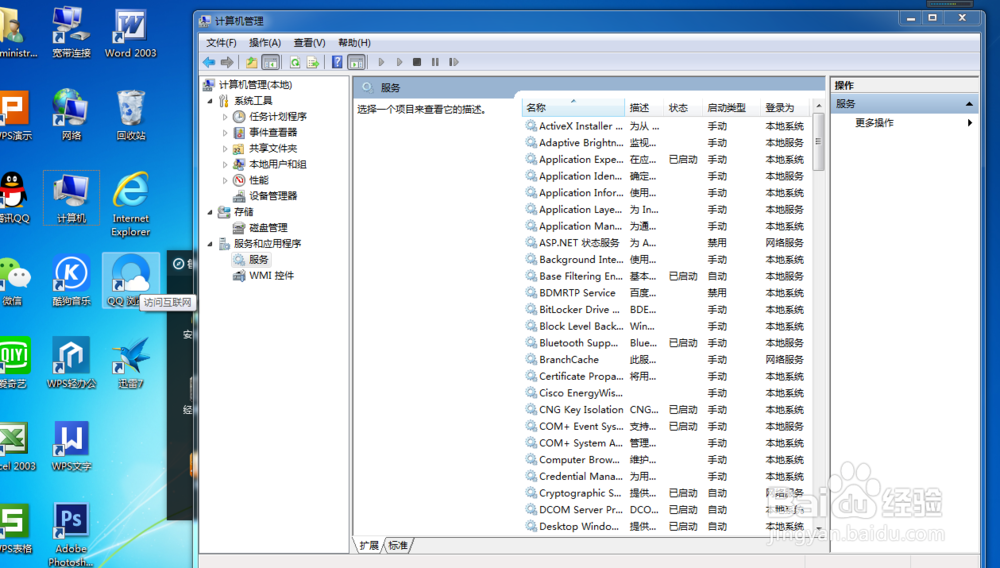The height and width of the screenshot is (568, 1000).
Task: Select the BranchCache service row
Action: [x=666, y=360]
